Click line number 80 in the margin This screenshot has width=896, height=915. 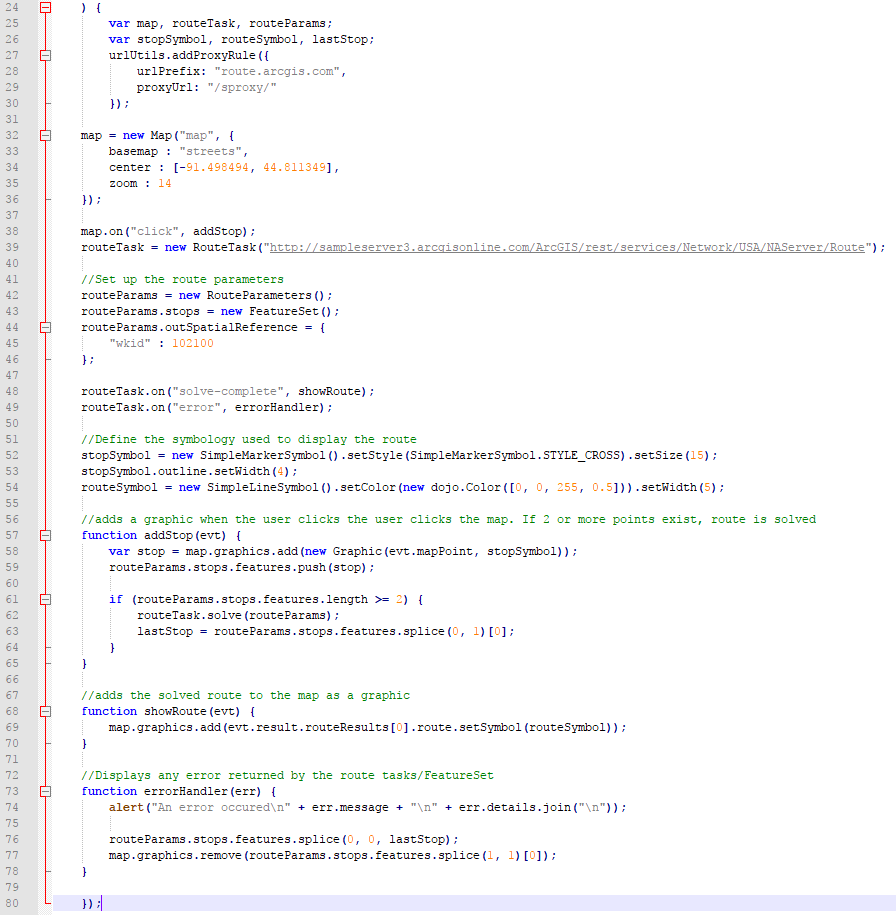12,903
